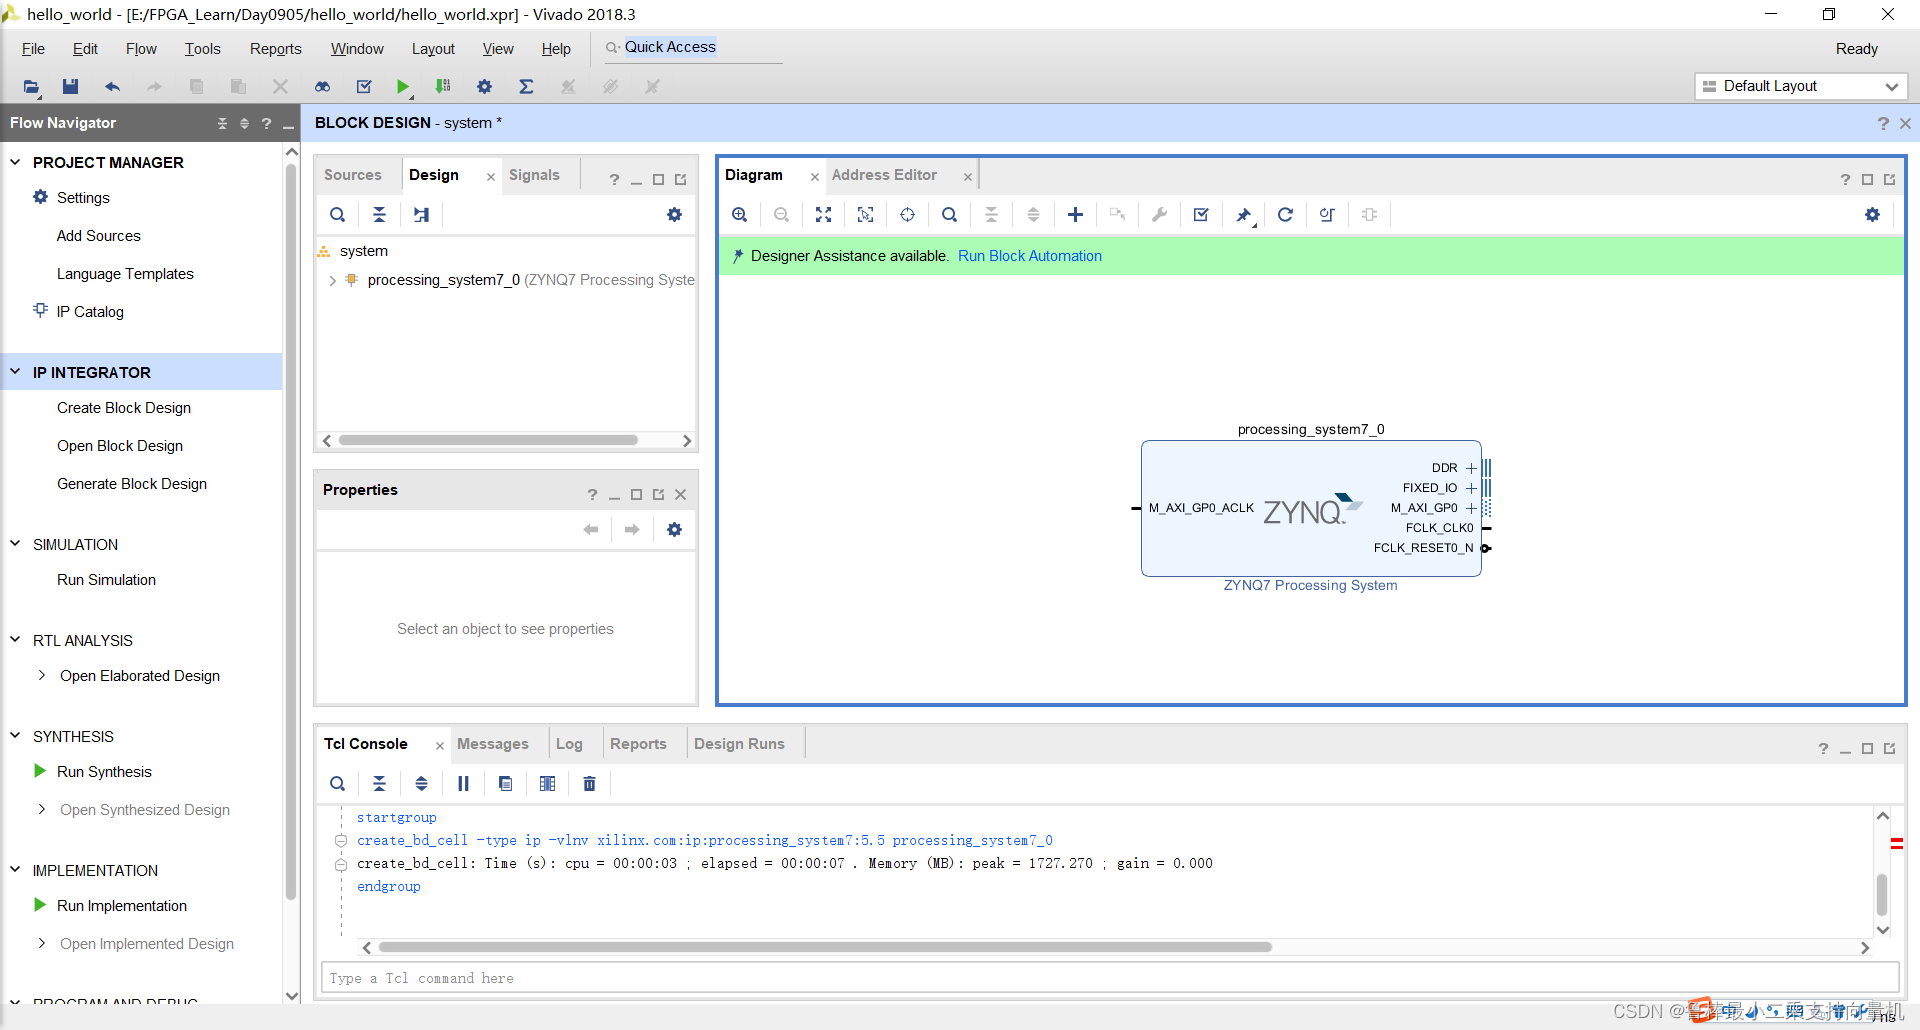Viewport: 1920px width, 1030px height.
Task: Switch to Design Runs tab
Action: pyautogui.click(x=739, y=744)
